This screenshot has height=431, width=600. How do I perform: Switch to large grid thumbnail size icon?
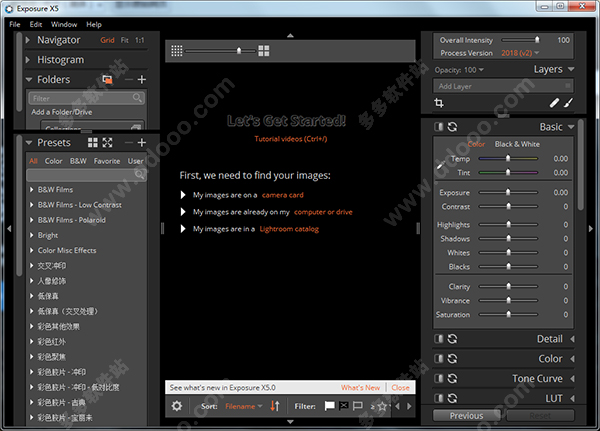point(264,51)
